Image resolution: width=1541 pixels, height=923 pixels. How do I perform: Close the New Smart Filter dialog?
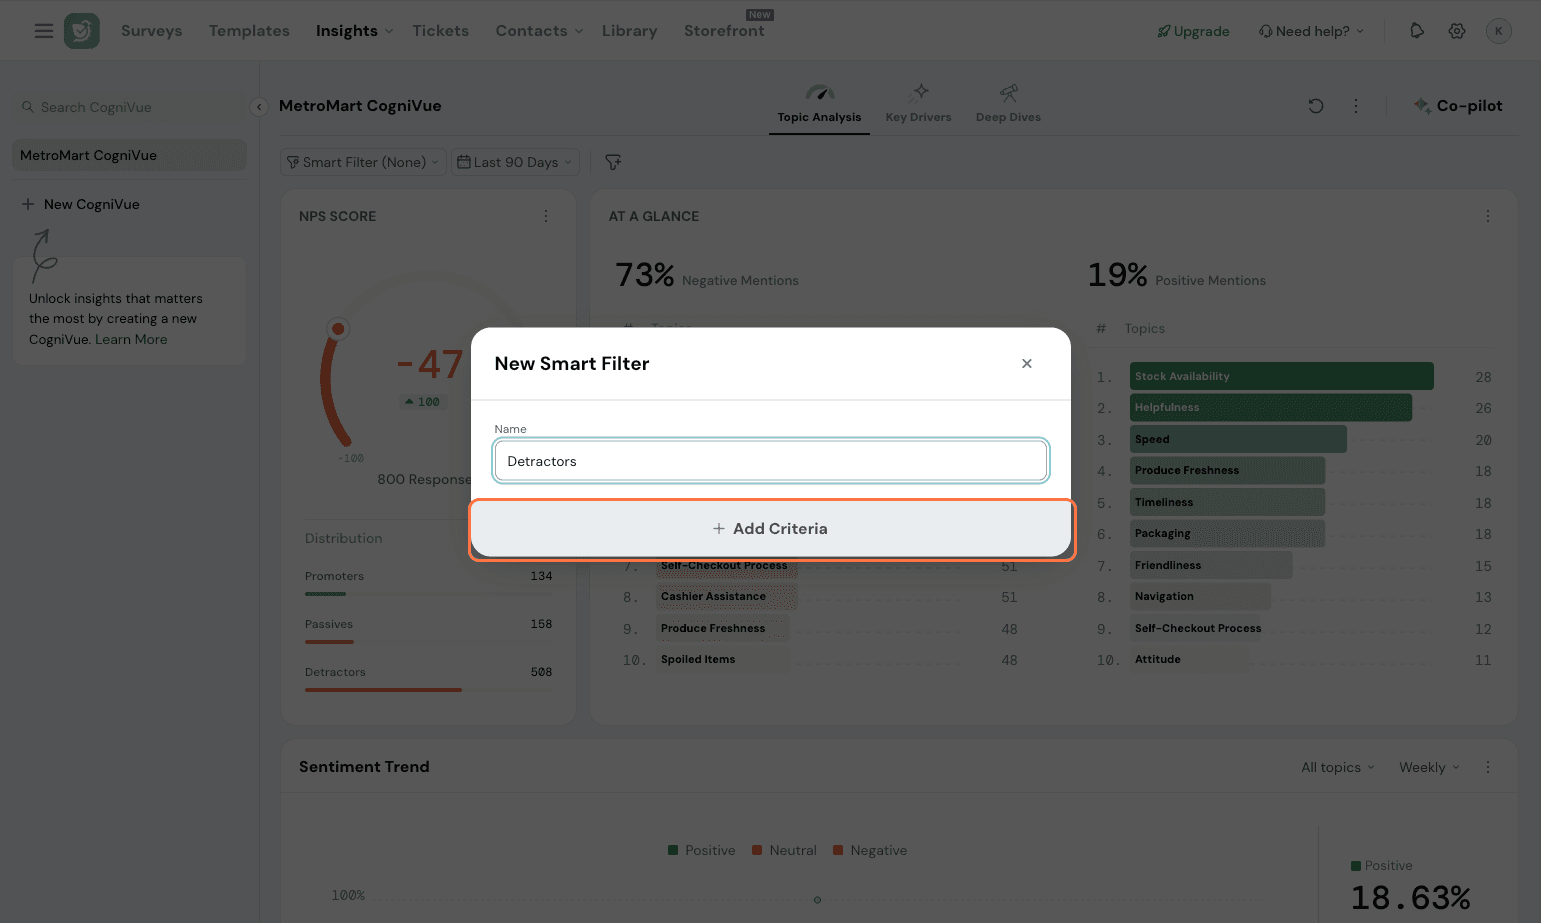pos(1026,364)
